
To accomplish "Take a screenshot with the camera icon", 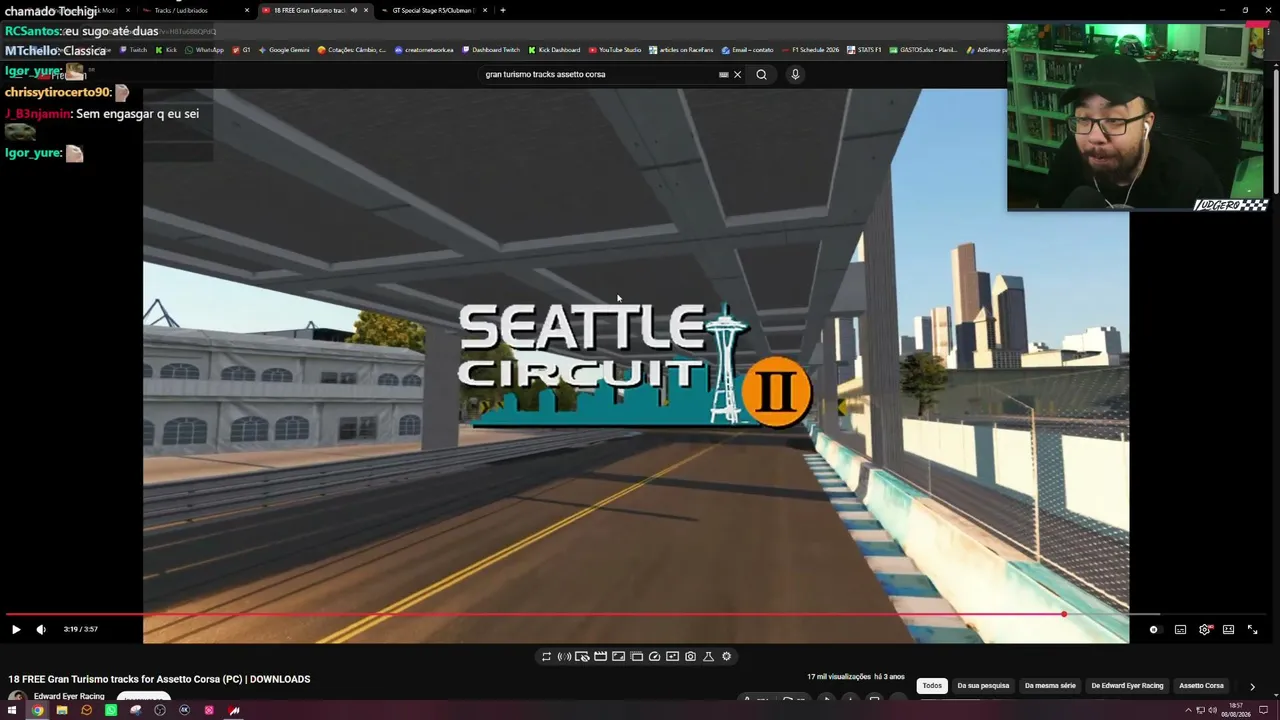I will click(690, 657).
